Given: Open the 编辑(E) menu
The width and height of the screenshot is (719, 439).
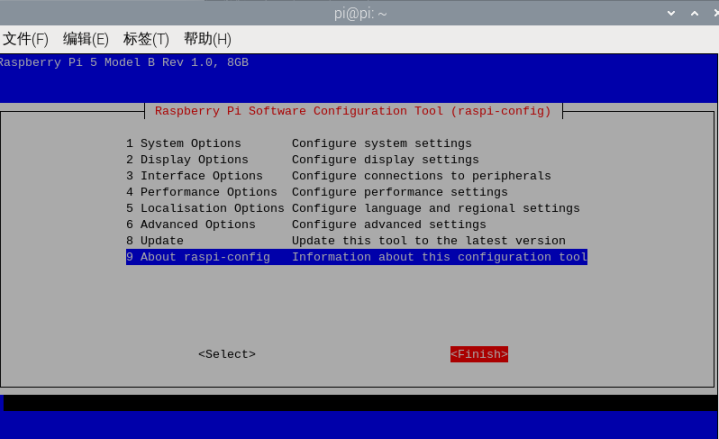Looking at the screenshot, I should pos(86,39).
